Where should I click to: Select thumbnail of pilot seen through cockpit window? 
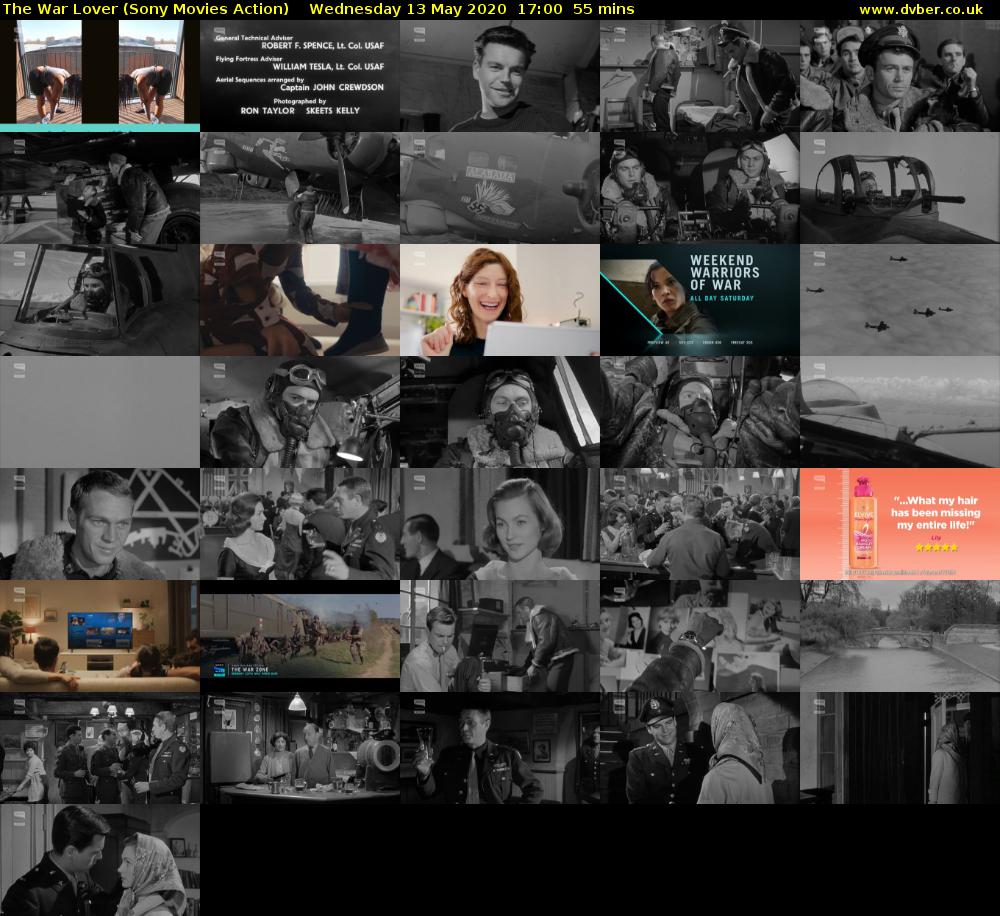tap(99, 300)
